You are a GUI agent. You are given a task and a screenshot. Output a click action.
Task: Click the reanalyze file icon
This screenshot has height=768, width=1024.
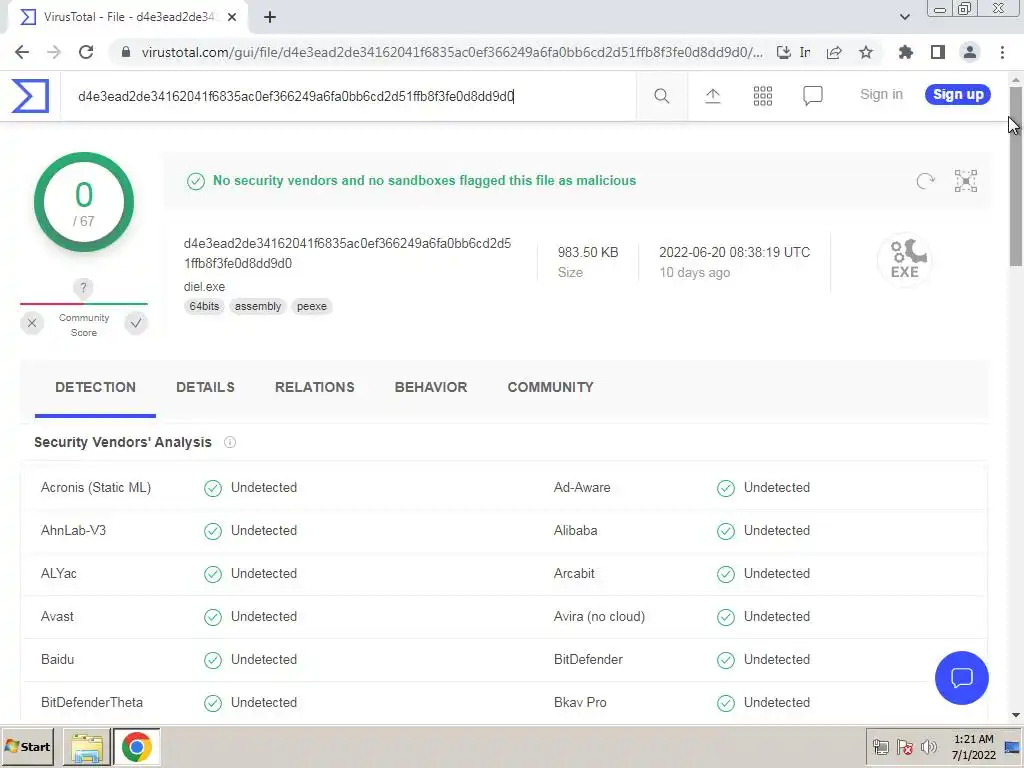(925, 181)
